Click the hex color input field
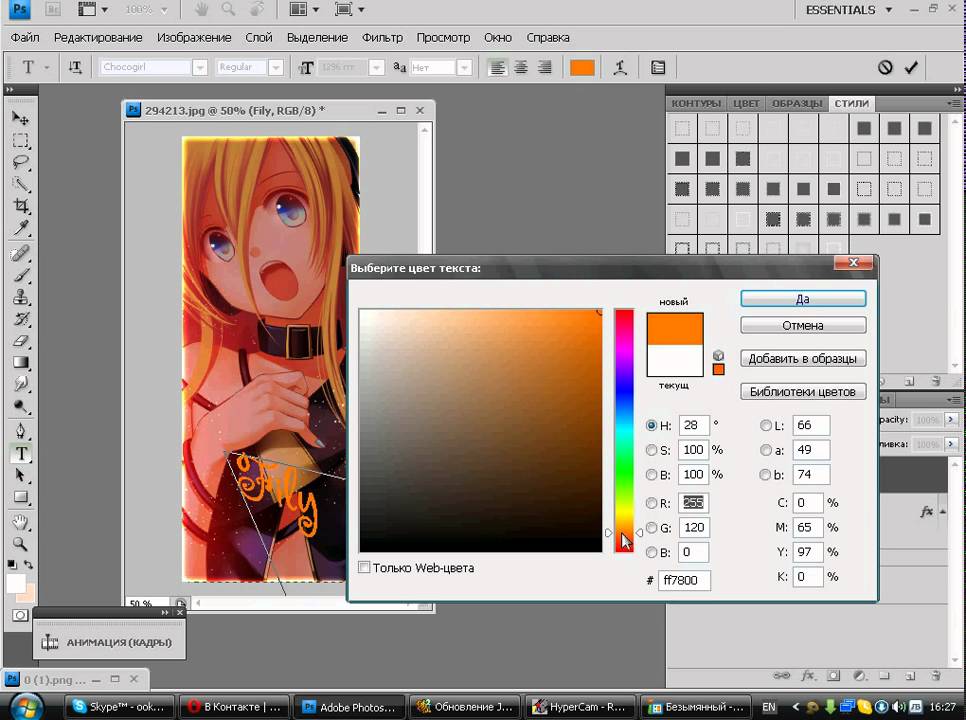The height and width of the screenshot is (720, 966). (684, 580)
